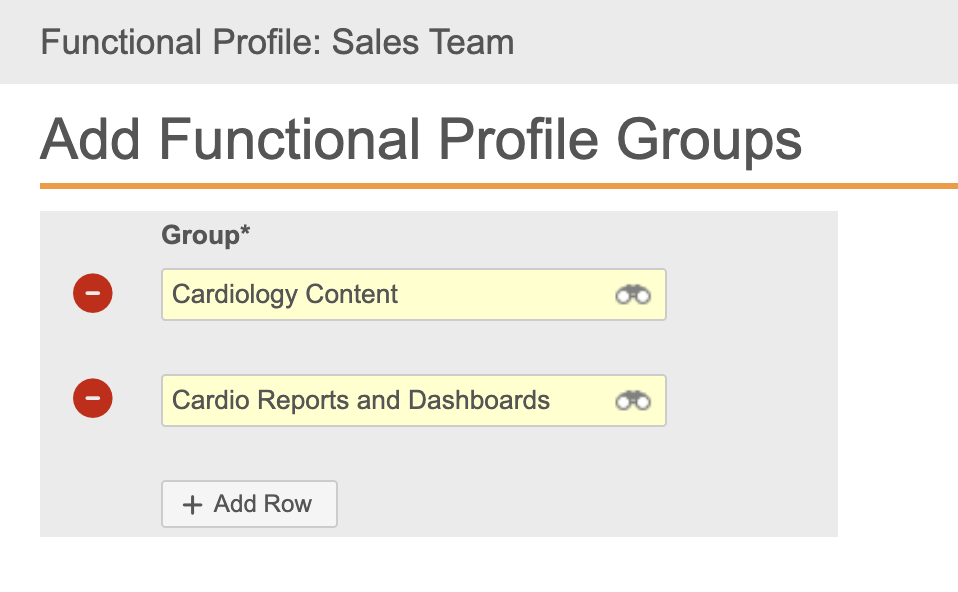The image size is (958, 592).
Task: Remove the Cardiology Content group row
Action: point(93,294)
